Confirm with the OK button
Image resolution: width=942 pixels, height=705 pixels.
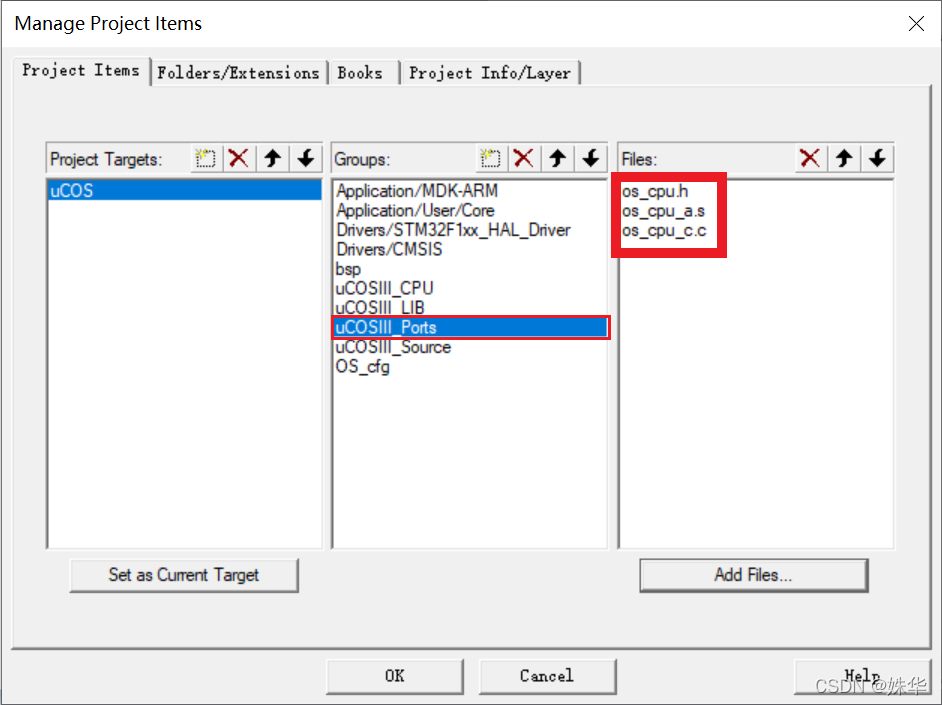pyautogui.click(x=395, y=676)
